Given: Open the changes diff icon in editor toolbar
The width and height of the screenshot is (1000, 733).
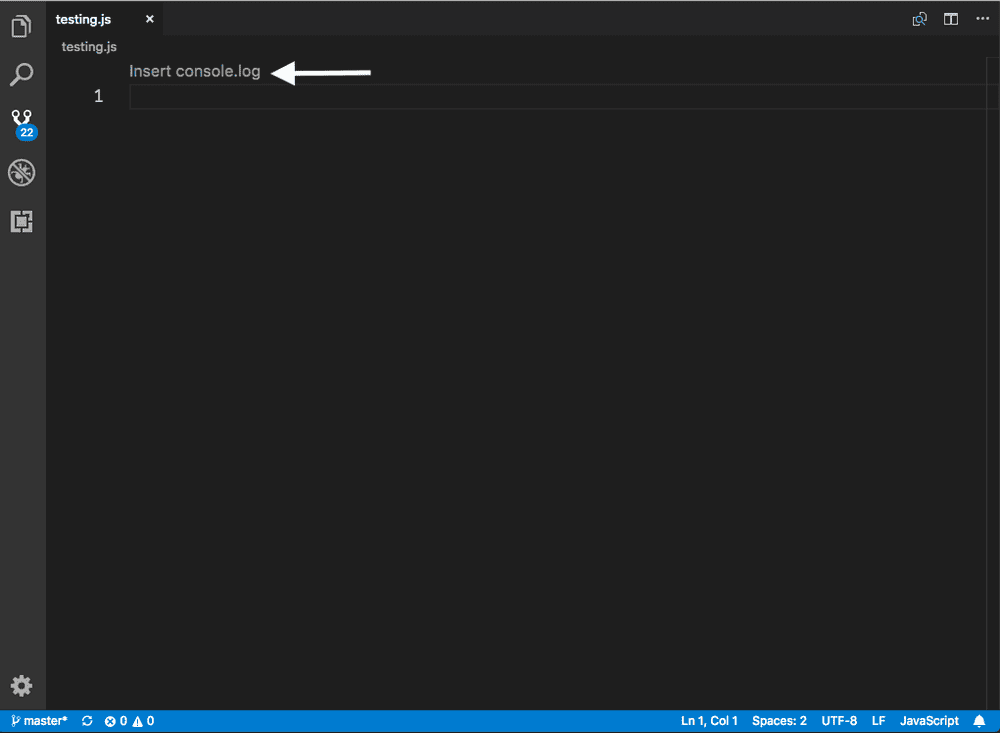Looking at the screenshot, I should [919, 18].
